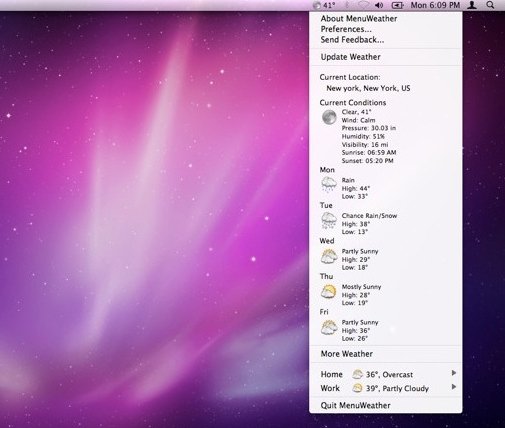The height and width of the screenshot is (428, 505).
Task: Click 'High: 29°' under Wednesday
Action: click(356, 260)
